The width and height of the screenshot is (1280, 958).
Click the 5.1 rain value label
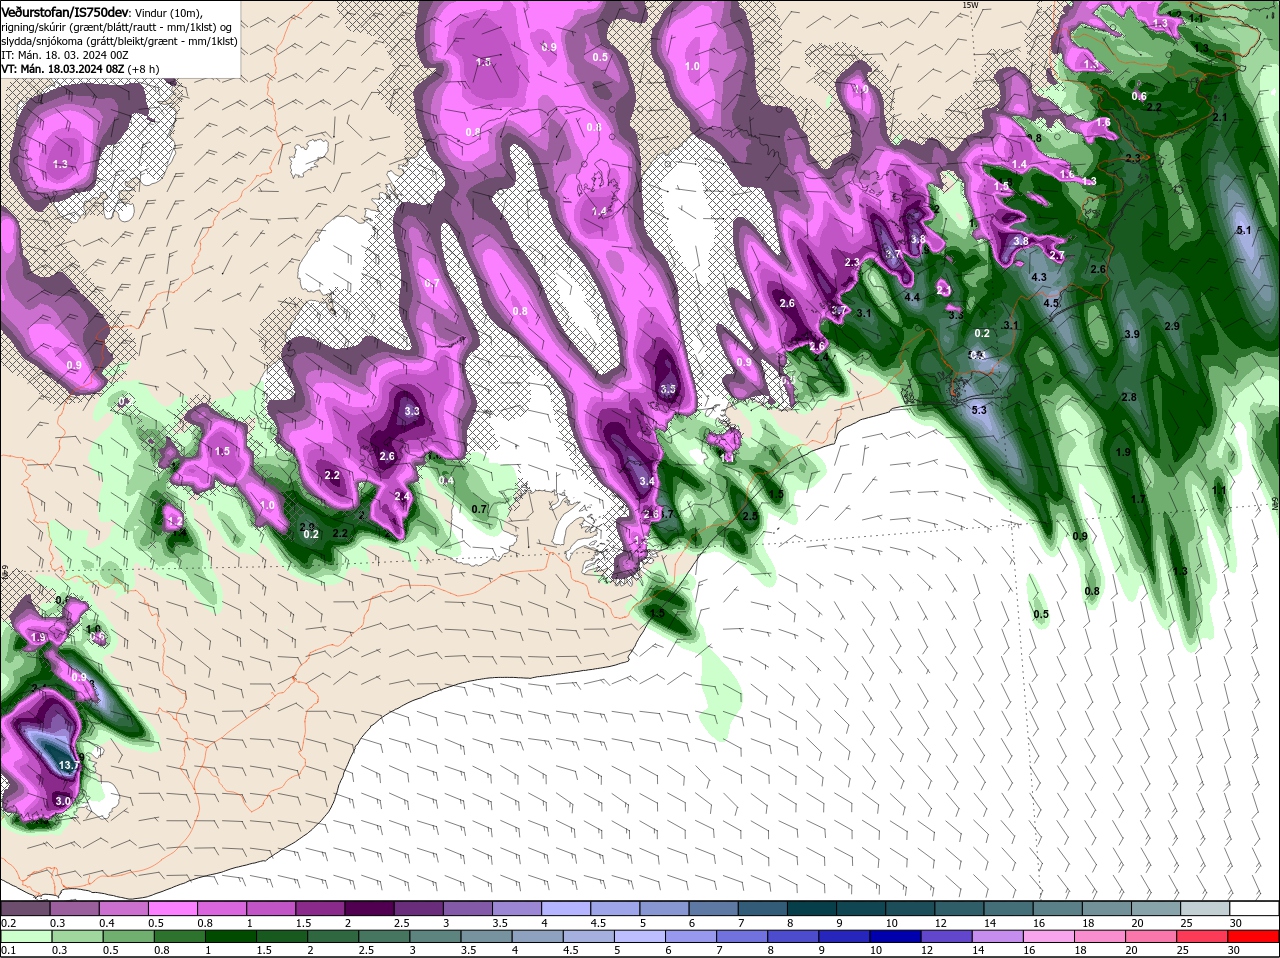1244,230
